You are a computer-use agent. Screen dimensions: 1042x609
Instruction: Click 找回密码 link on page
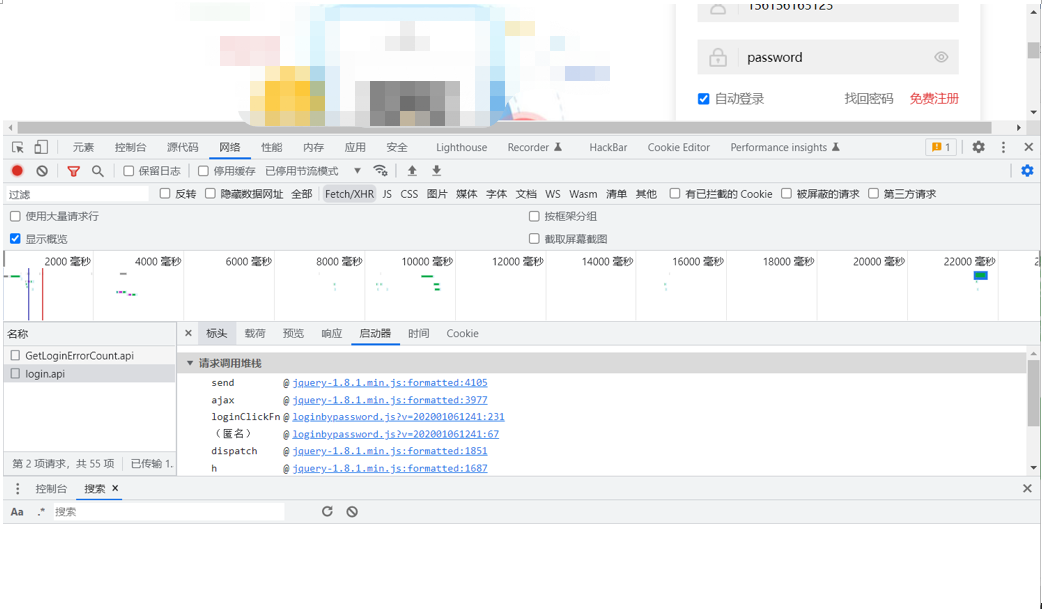tap(869, 98)
